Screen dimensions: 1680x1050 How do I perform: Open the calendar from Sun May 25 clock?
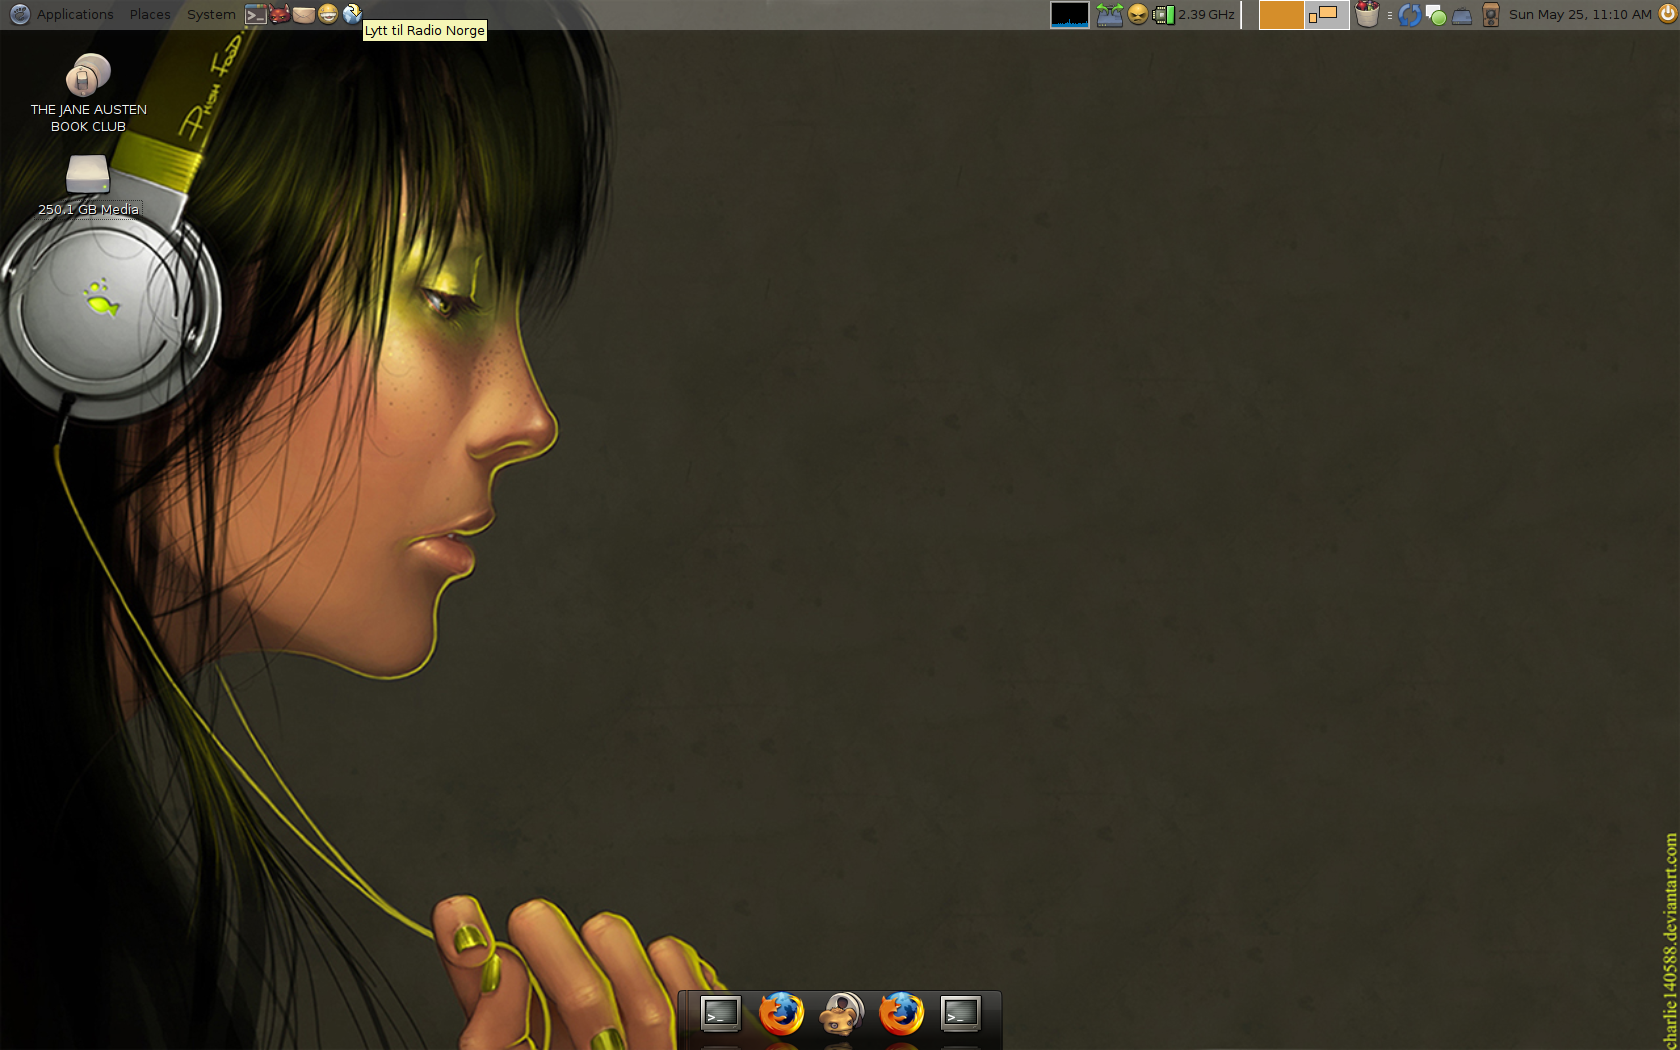1580,14
